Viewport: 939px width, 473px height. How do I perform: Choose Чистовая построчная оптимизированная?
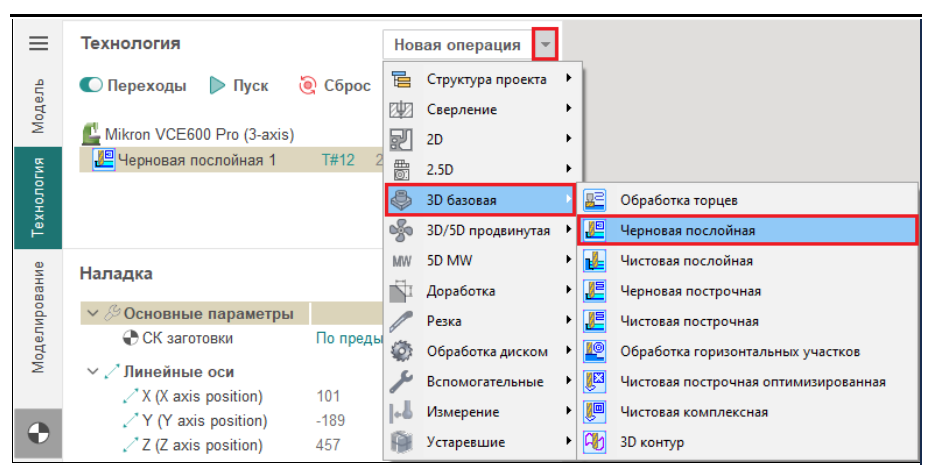752,381
